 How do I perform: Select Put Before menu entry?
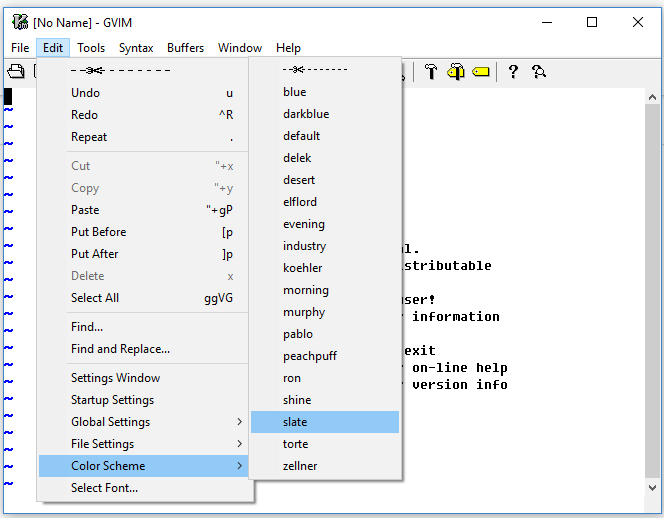click(144, 232)
